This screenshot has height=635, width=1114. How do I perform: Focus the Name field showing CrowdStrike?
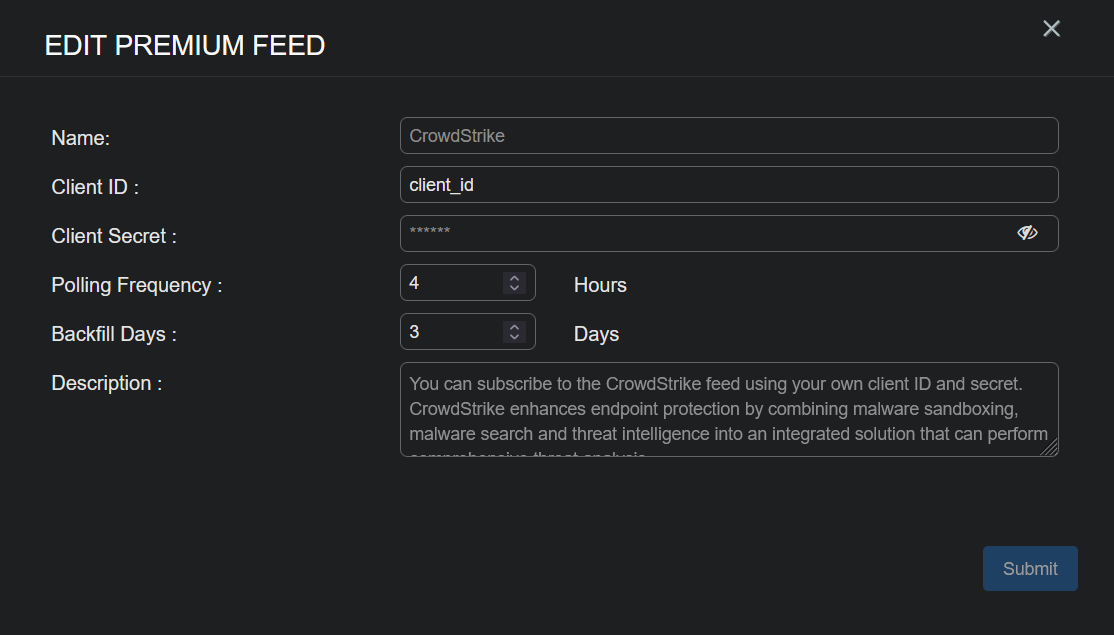[x=728, y=136]
